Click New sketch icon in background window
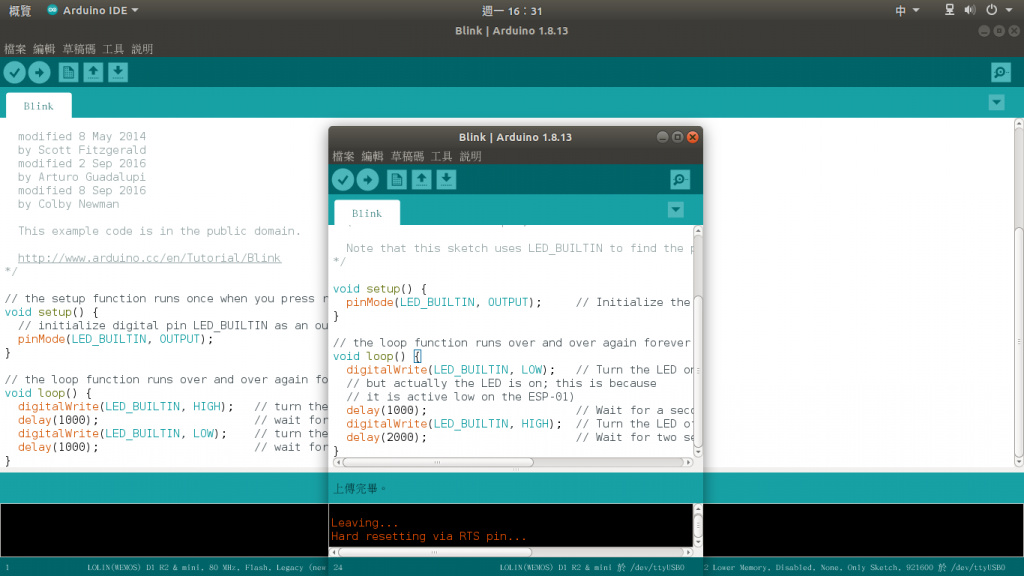 click(x=68, y=72)
